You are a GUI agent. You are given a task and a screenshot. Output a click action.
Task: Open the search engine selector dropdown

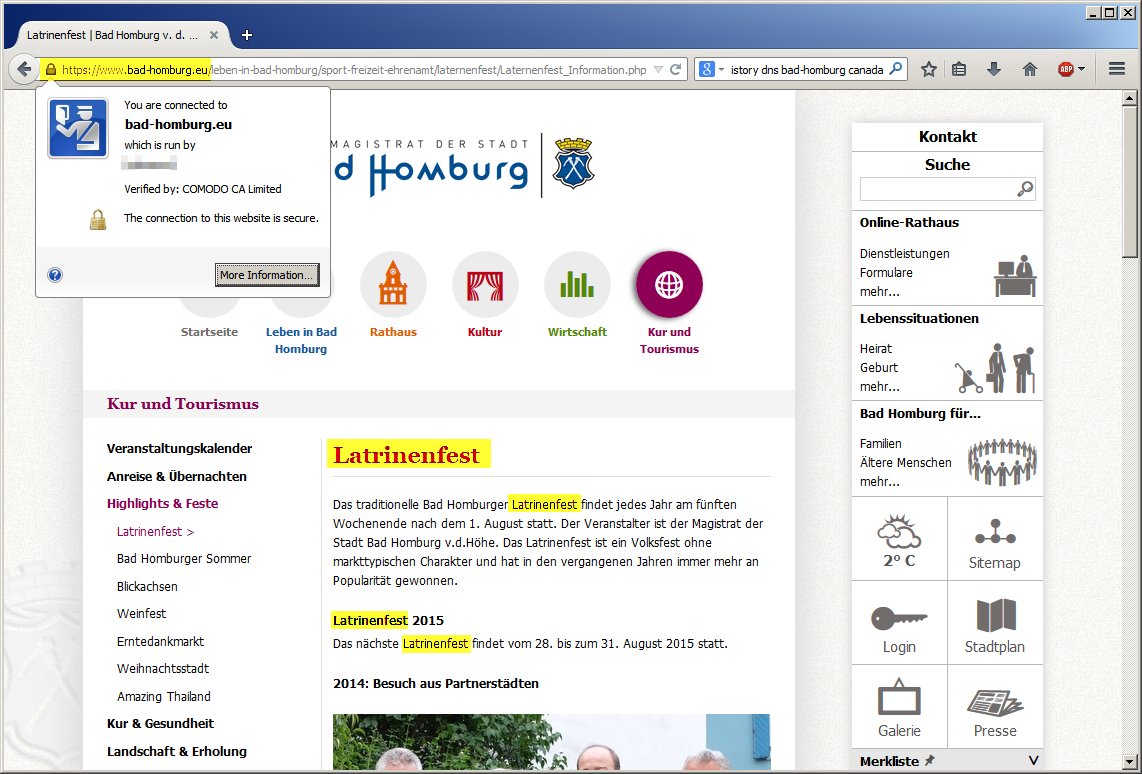[711, 70]
